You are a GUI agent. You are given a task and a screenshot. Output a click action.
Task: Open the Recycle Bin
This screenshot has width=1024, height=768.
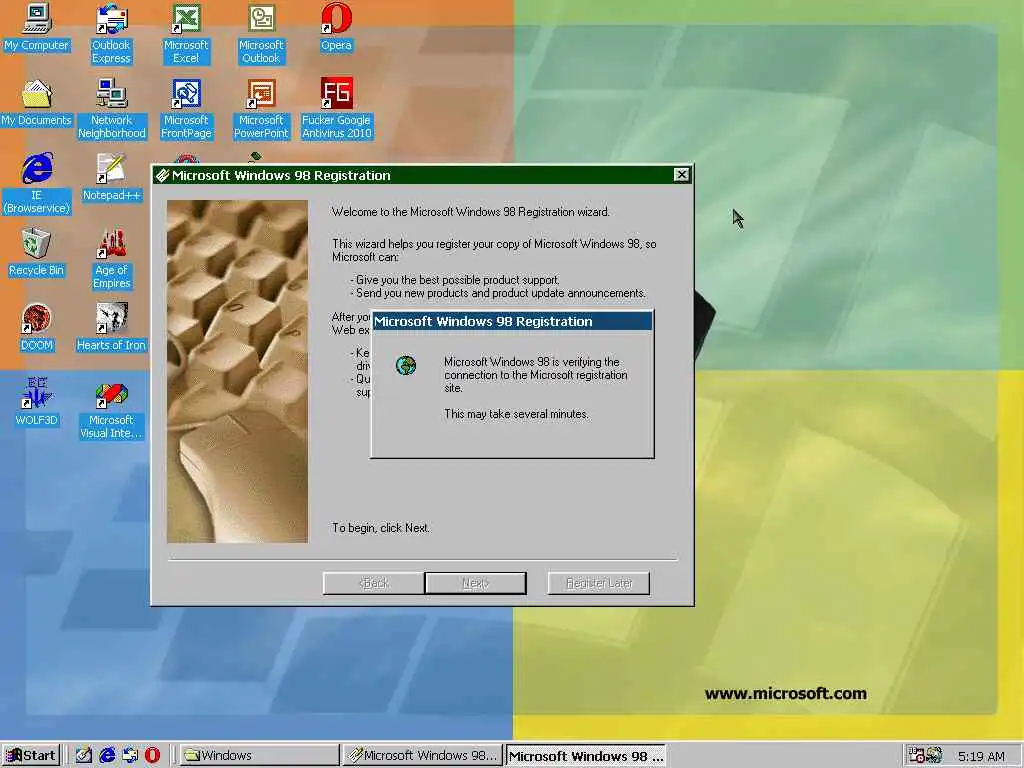tap(37, 252)
